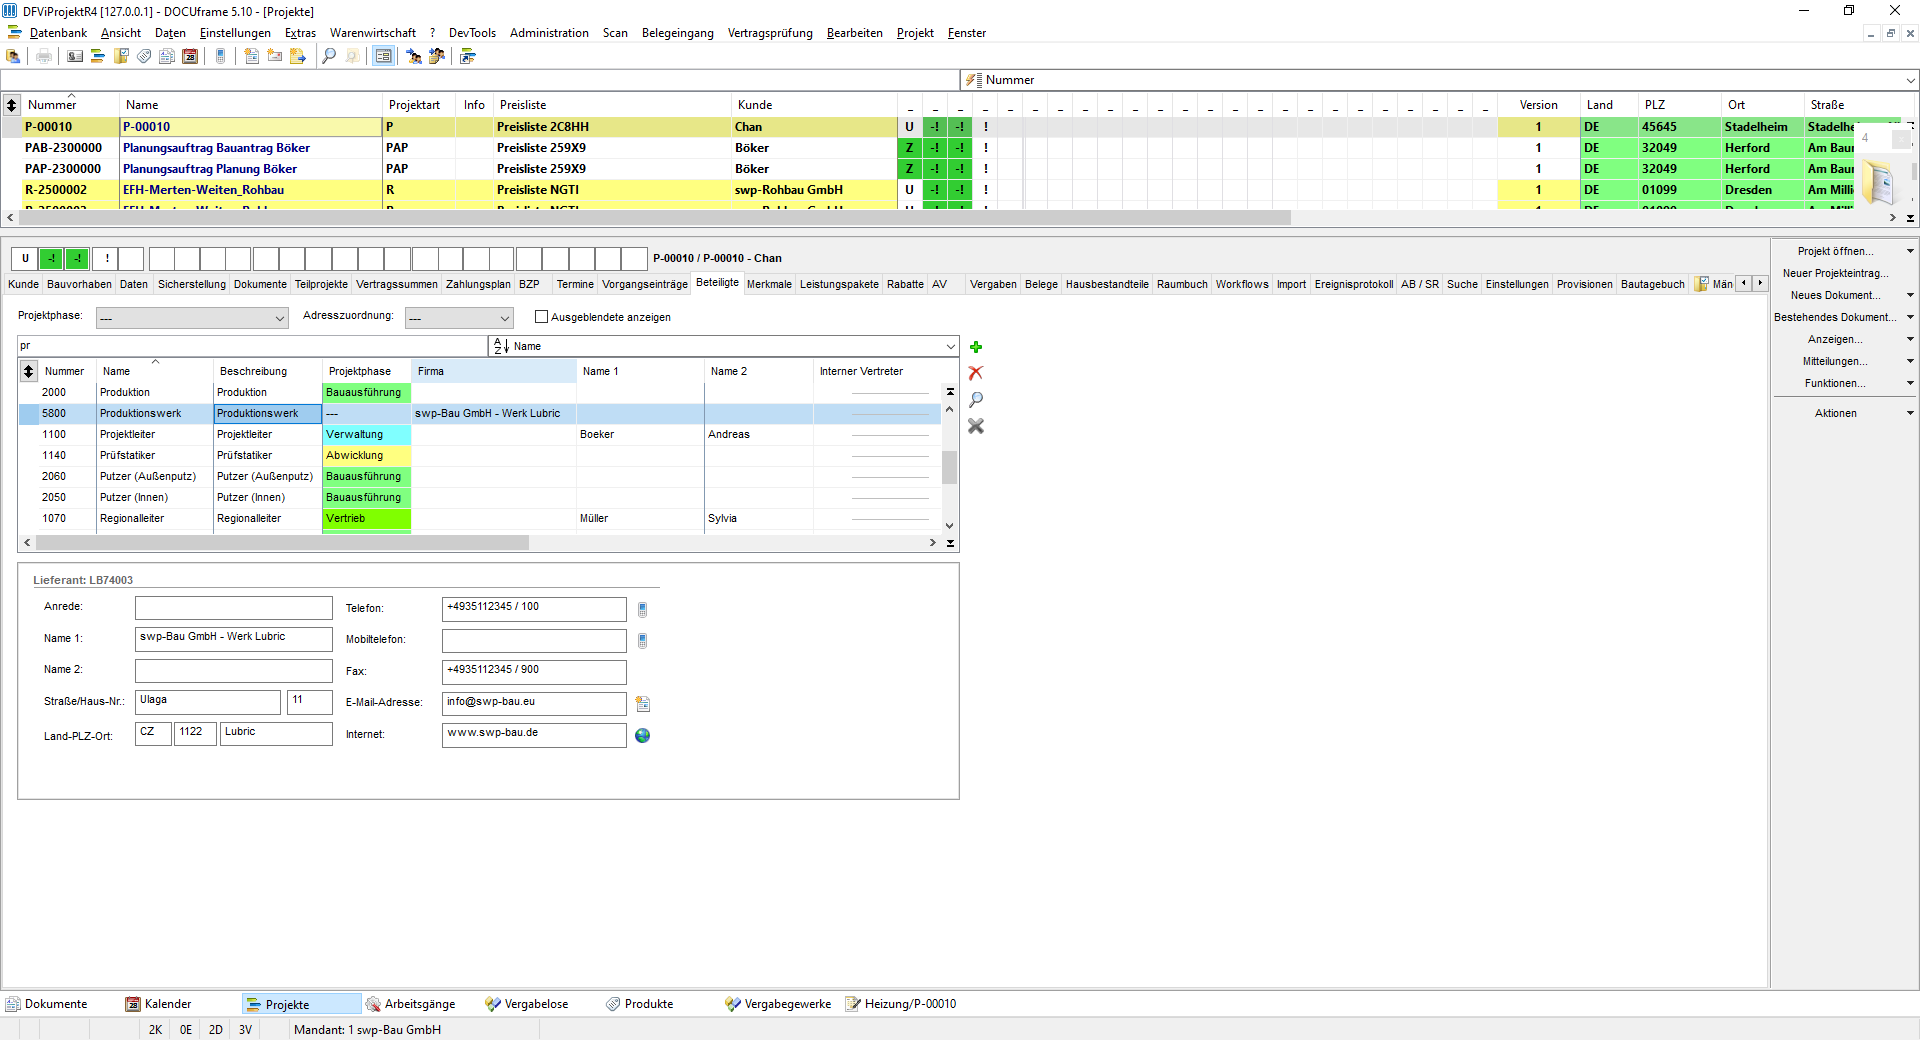Click the magnifier search toolbar icon
Screen dimensions: 1920x1040
[x=329, y=56]
